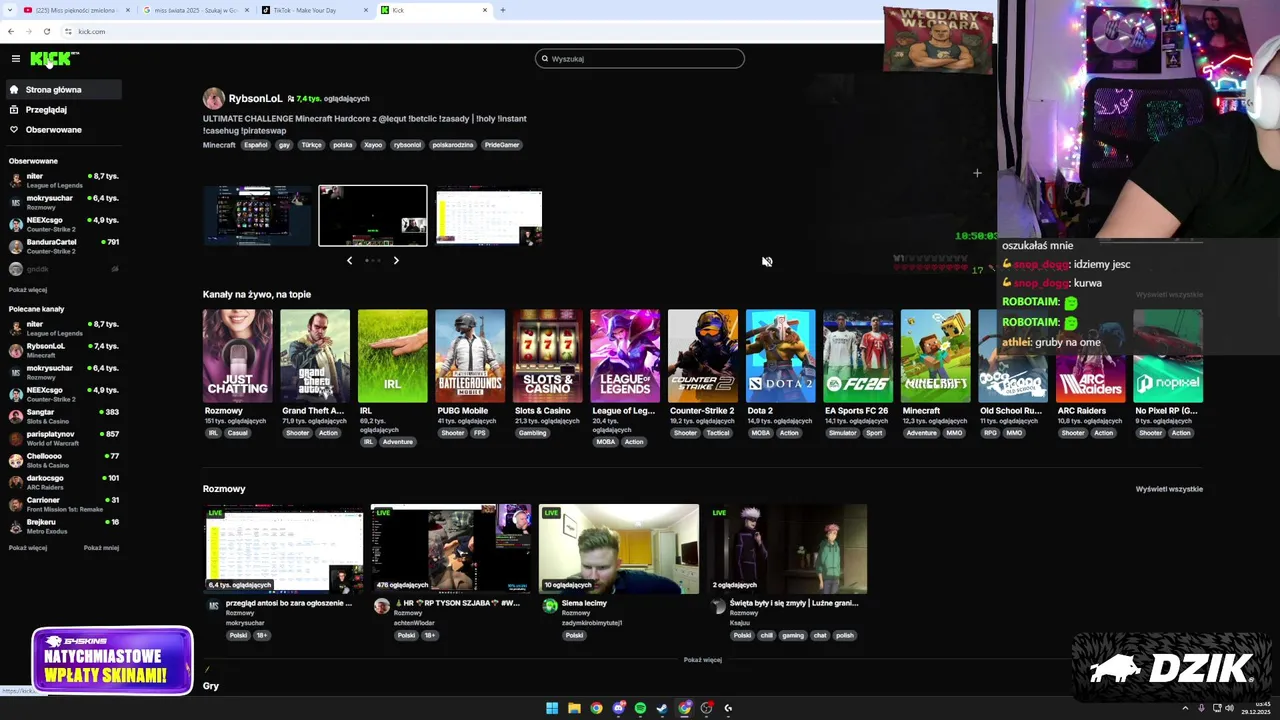Switch to the TikTok browser tab
1280x720 pixels.
click(315, 10)
